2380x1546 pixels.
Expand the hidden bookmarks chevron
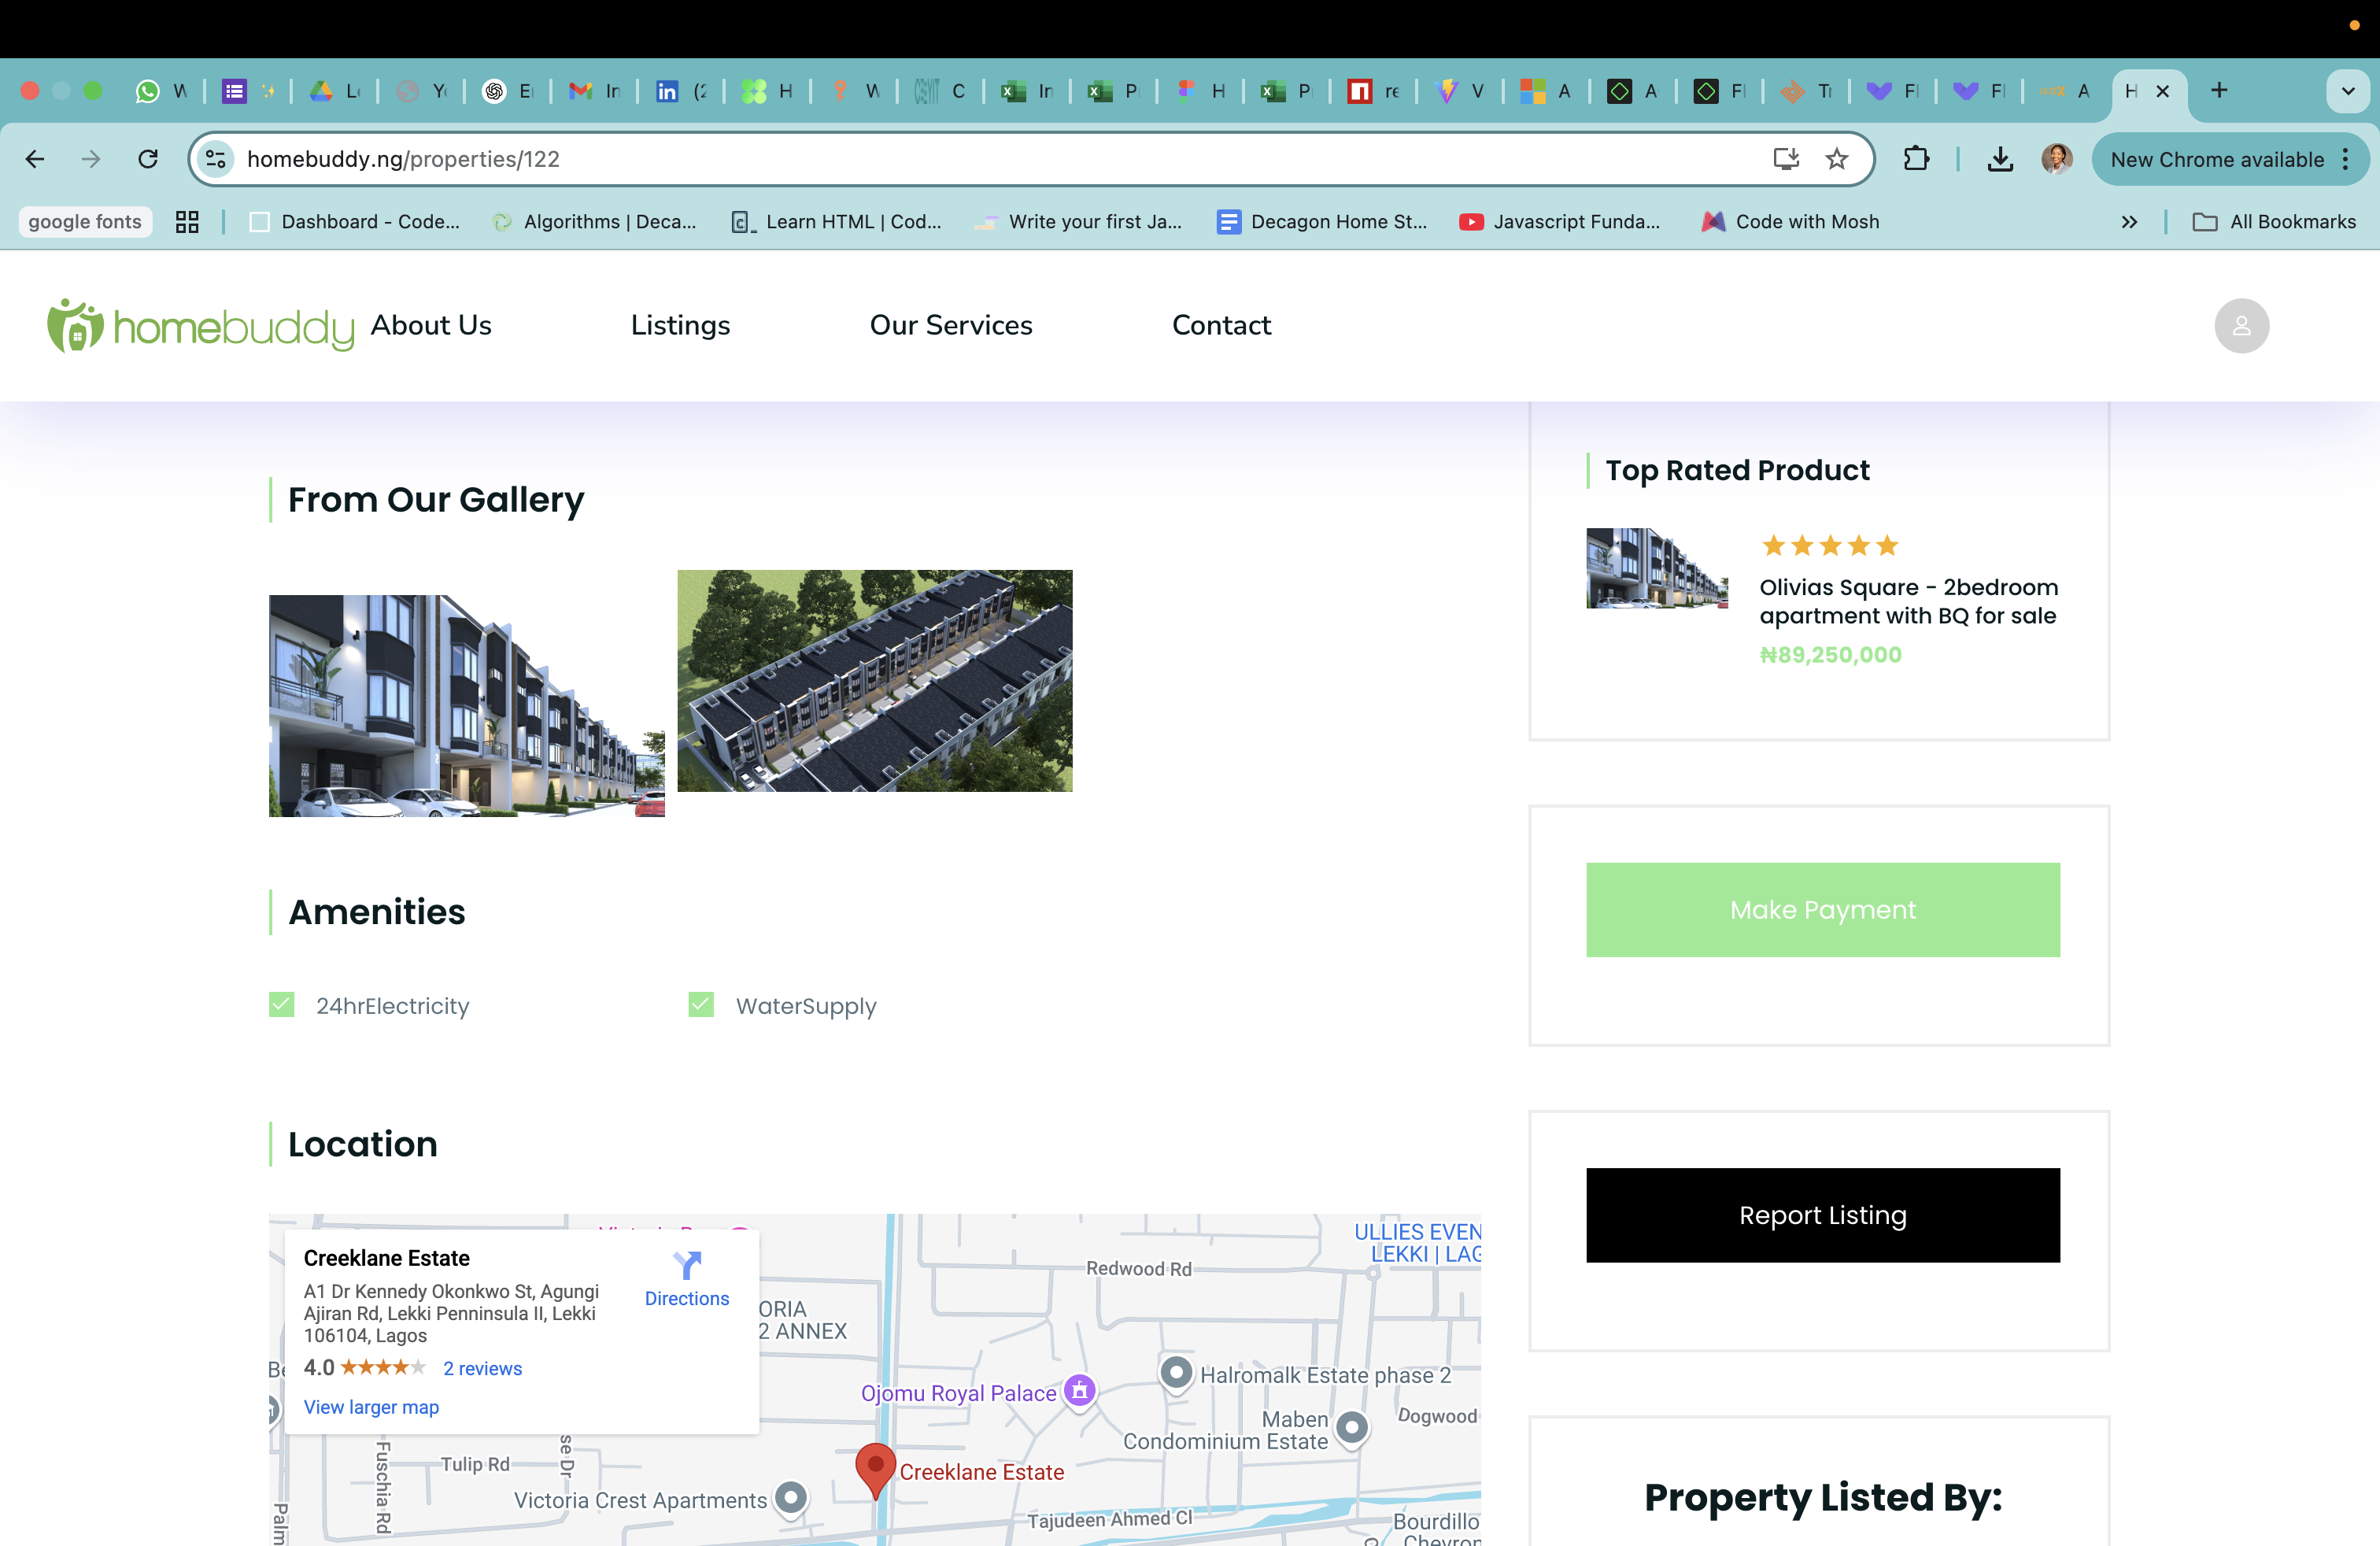pyautogui.click(x=2129, y=222)
